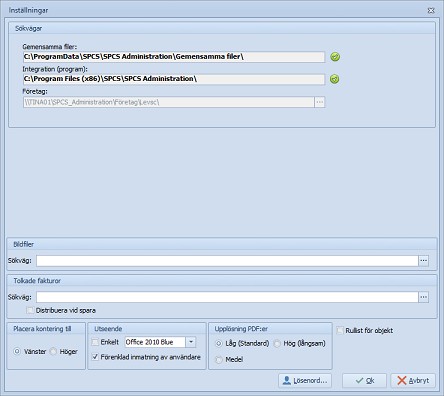The width and height of the screenshot is (444, 396).
Task: Close the Inställningar dialog
Action: 431,10
